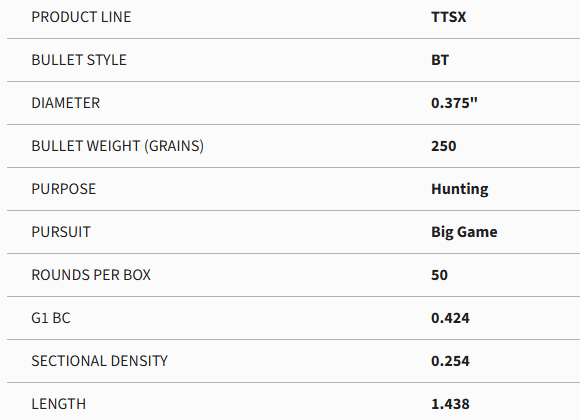Select the BT bullet style value
Screen dimensions: 580x420
point(440,60)
